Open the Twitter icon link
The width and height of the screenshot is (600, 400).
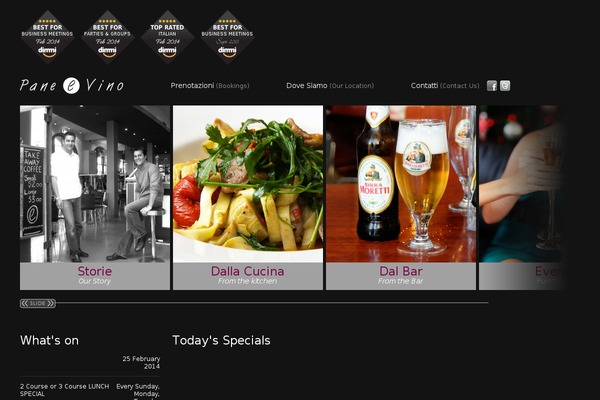[505, 86]
